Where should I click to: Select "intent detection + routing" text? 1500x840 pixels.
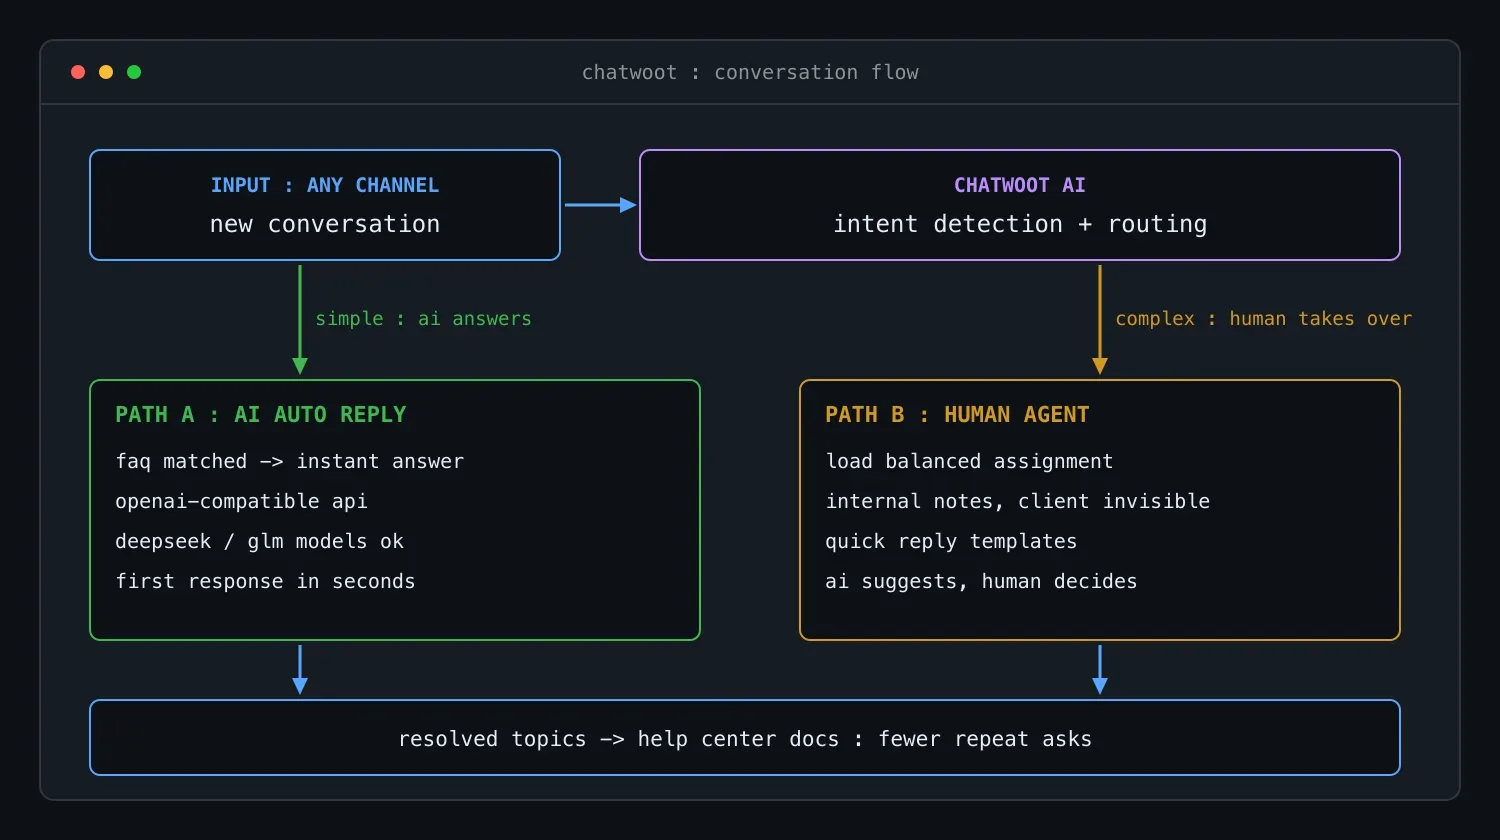tap(1020, 224)
